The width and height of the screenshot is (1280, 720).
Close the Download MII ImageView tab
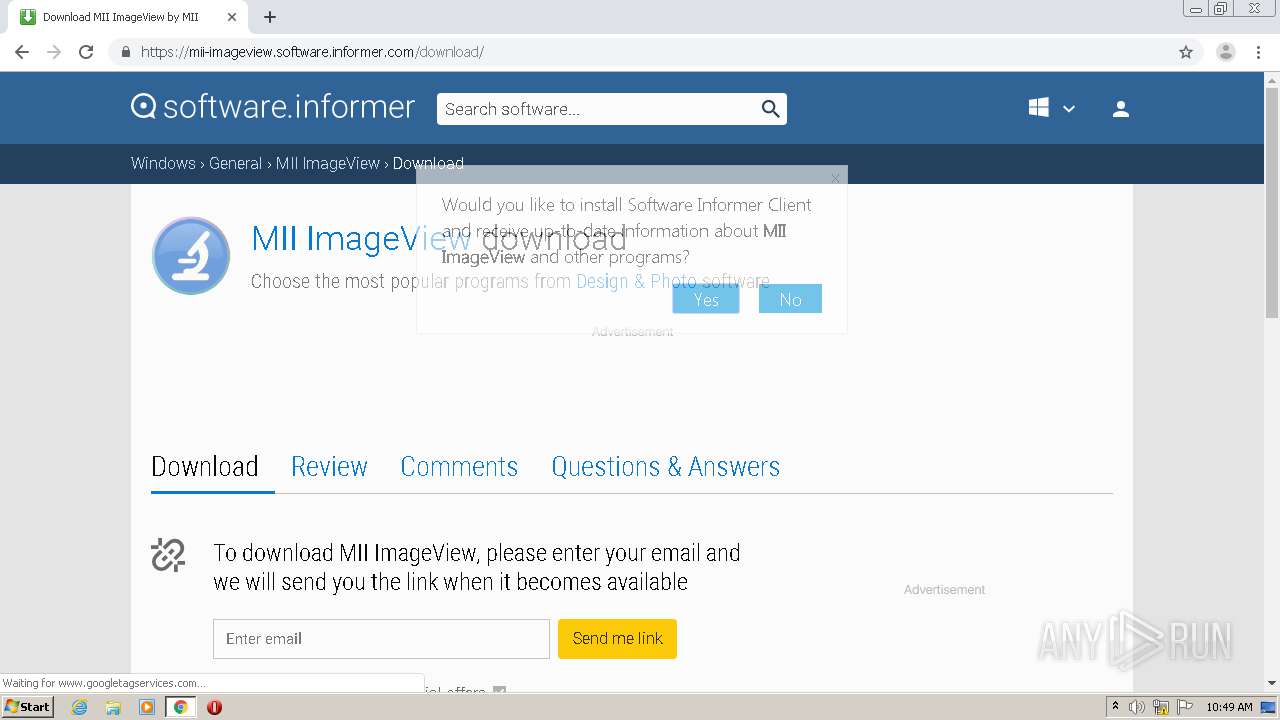coord(232,17)
